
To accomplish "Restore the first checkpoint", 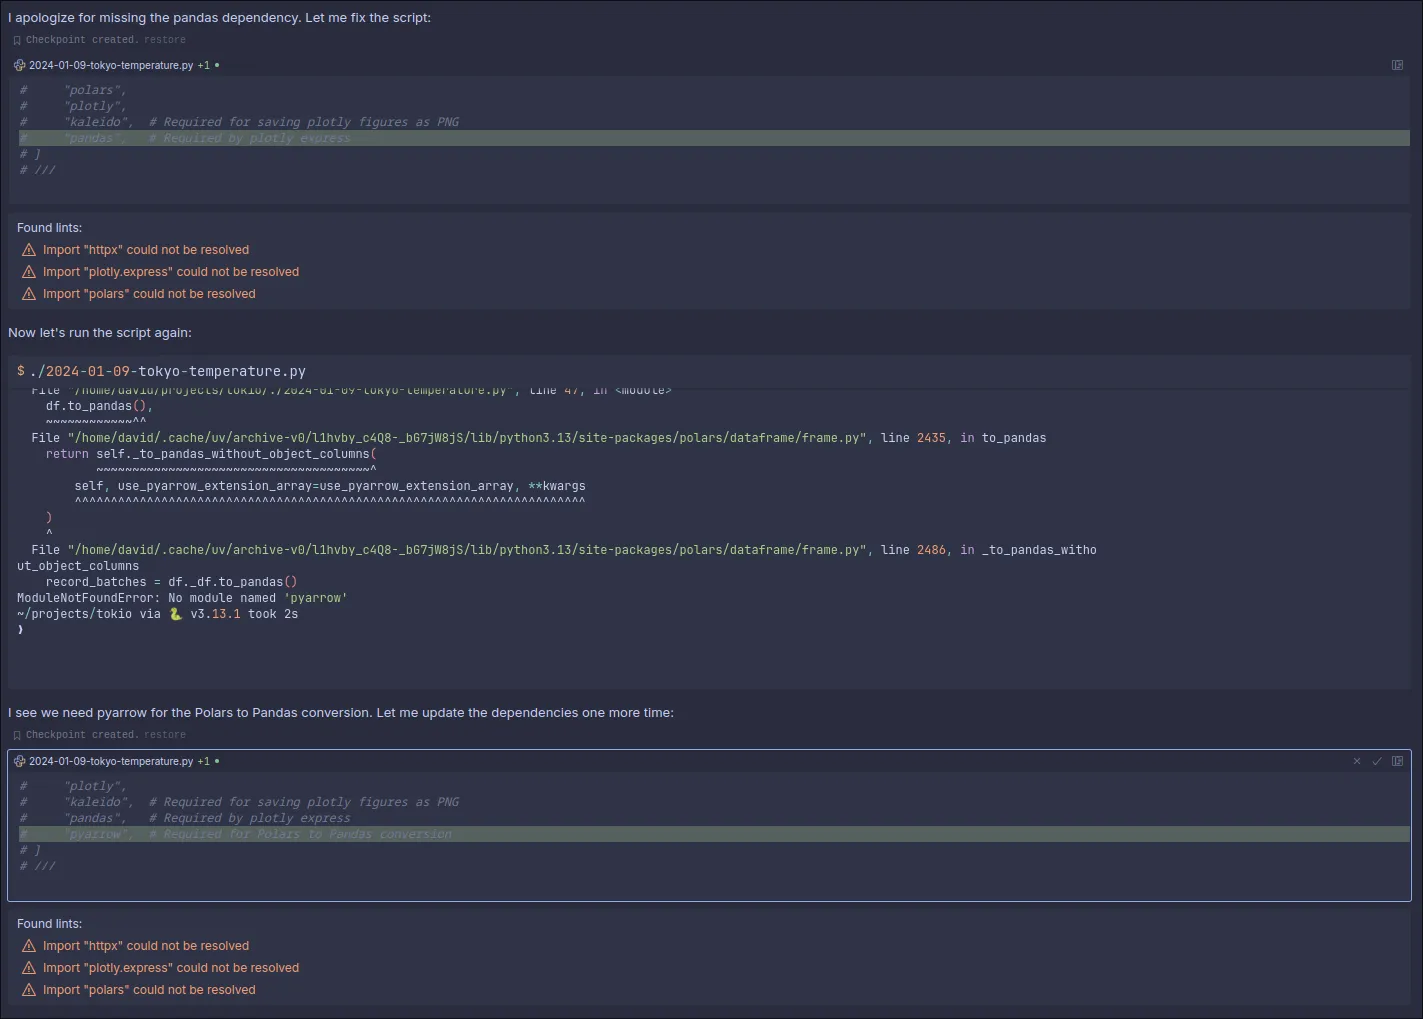I will click(x=165, y=40).
